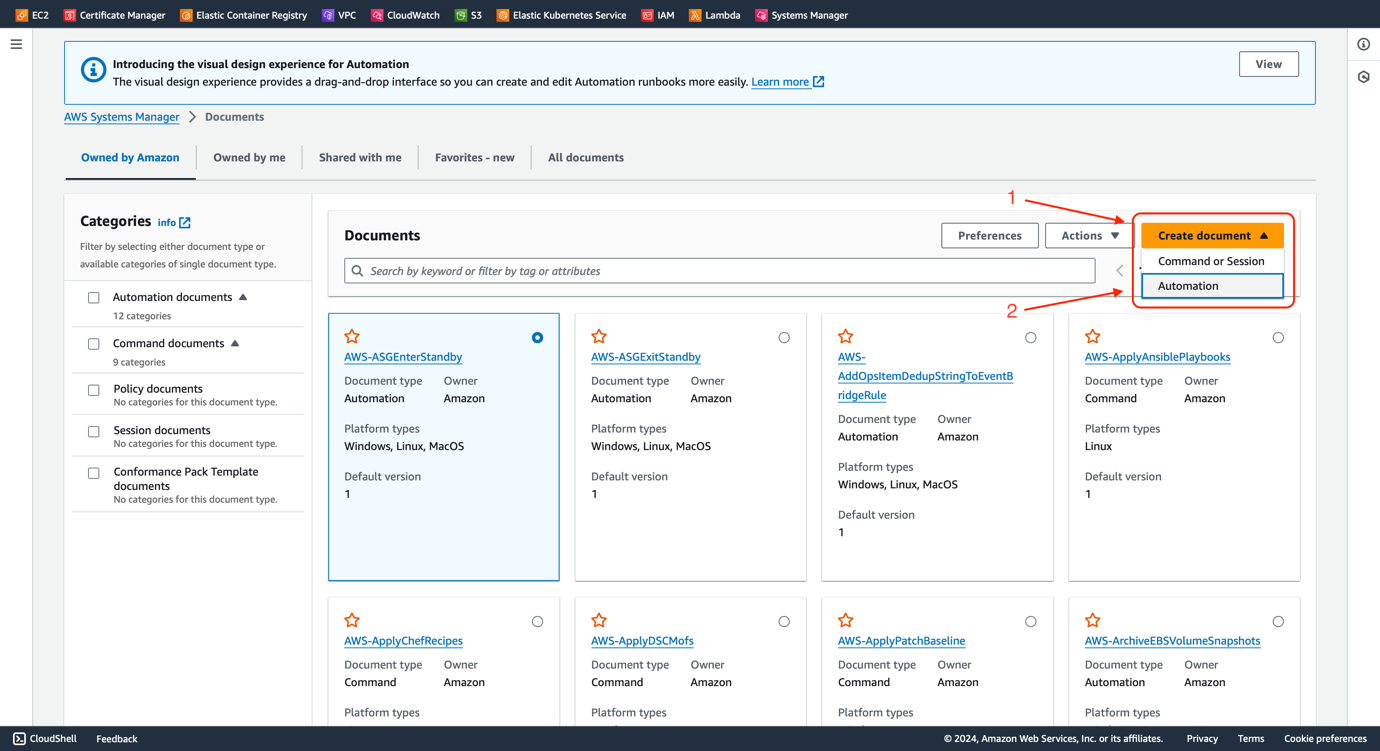
Task: Select the AWS-ApplyPatchBaseline radio button
Action: [x=1031, y=622]
